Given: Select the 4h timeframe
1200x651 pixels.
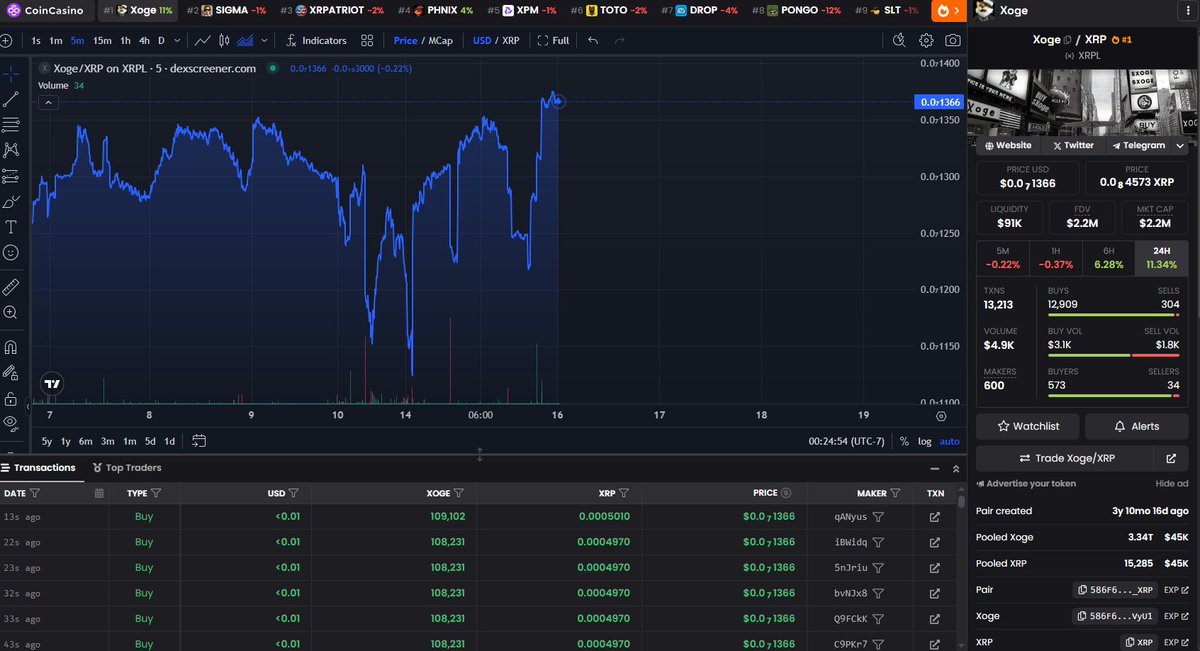Looking at the screenshot, I should point(145,41).
